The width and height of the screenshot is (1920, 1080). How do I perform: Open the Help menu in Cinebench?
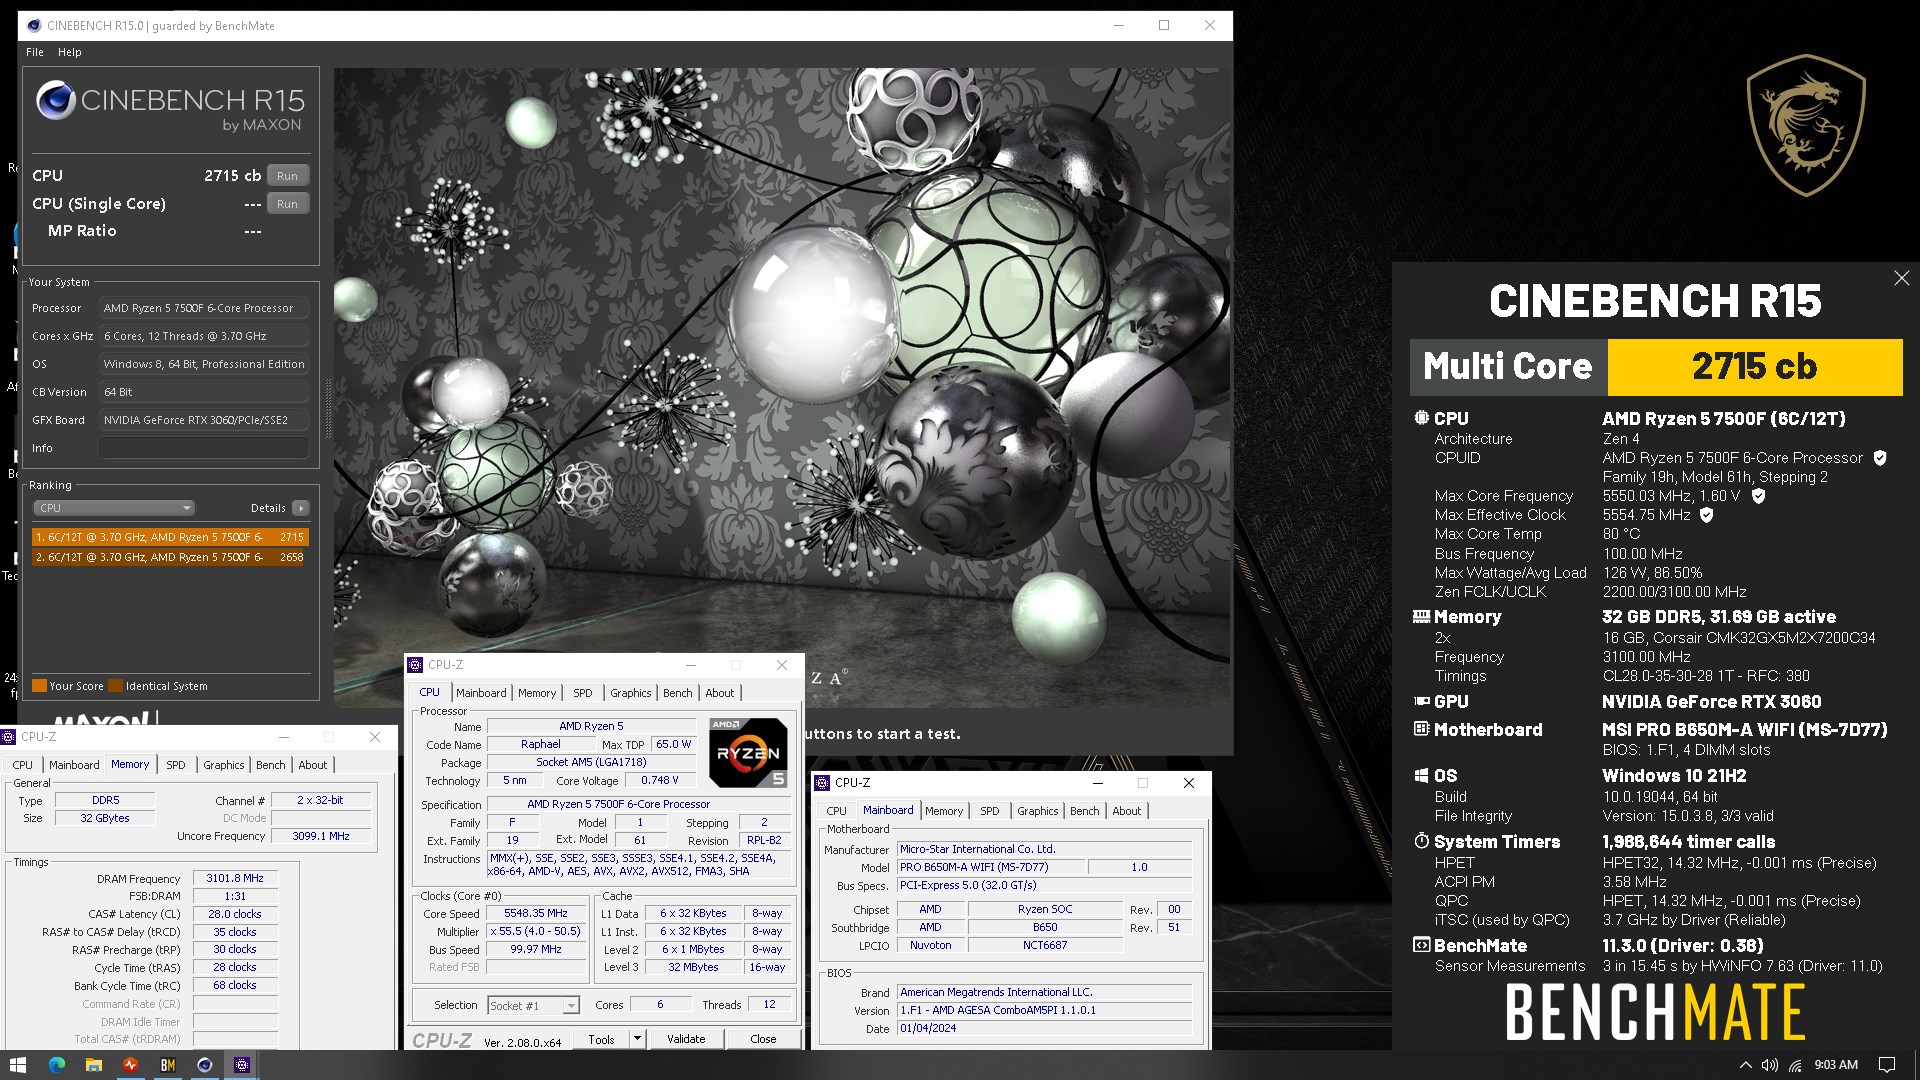click(x=69, y=52)
